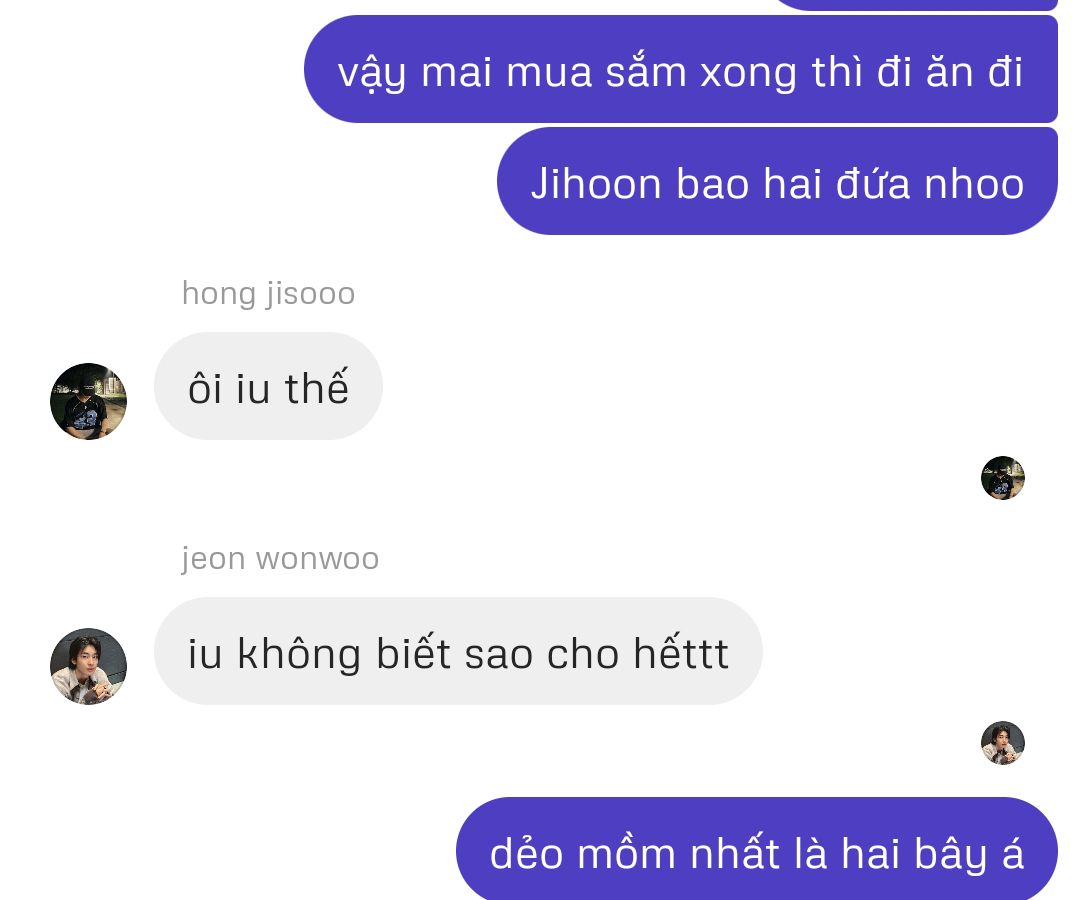Click the sender name 'jeon wonwoo'
Image resolution: width=1080 pixels, height=900 pixels.
pos(280,558)
